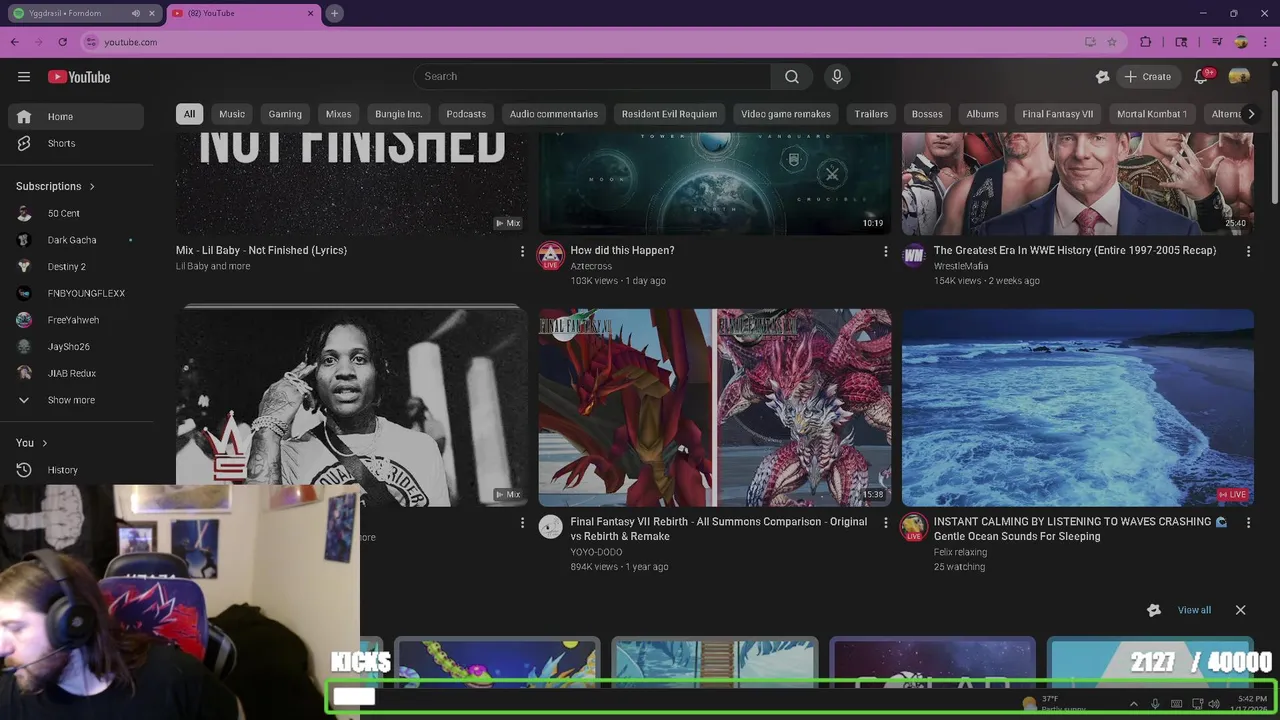Open options for Lil Baby mix
1280x720 pixels.
point(522,251)
